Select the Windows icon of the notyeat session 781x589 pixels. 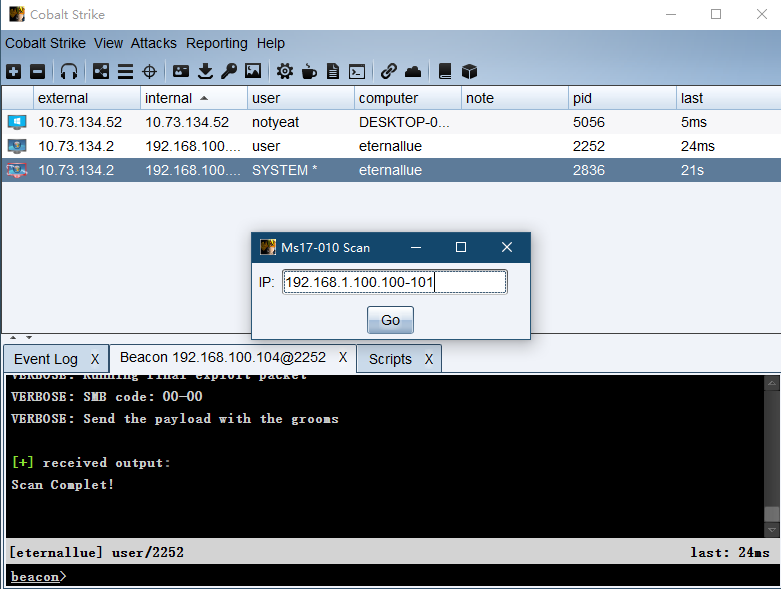[17, 122]
